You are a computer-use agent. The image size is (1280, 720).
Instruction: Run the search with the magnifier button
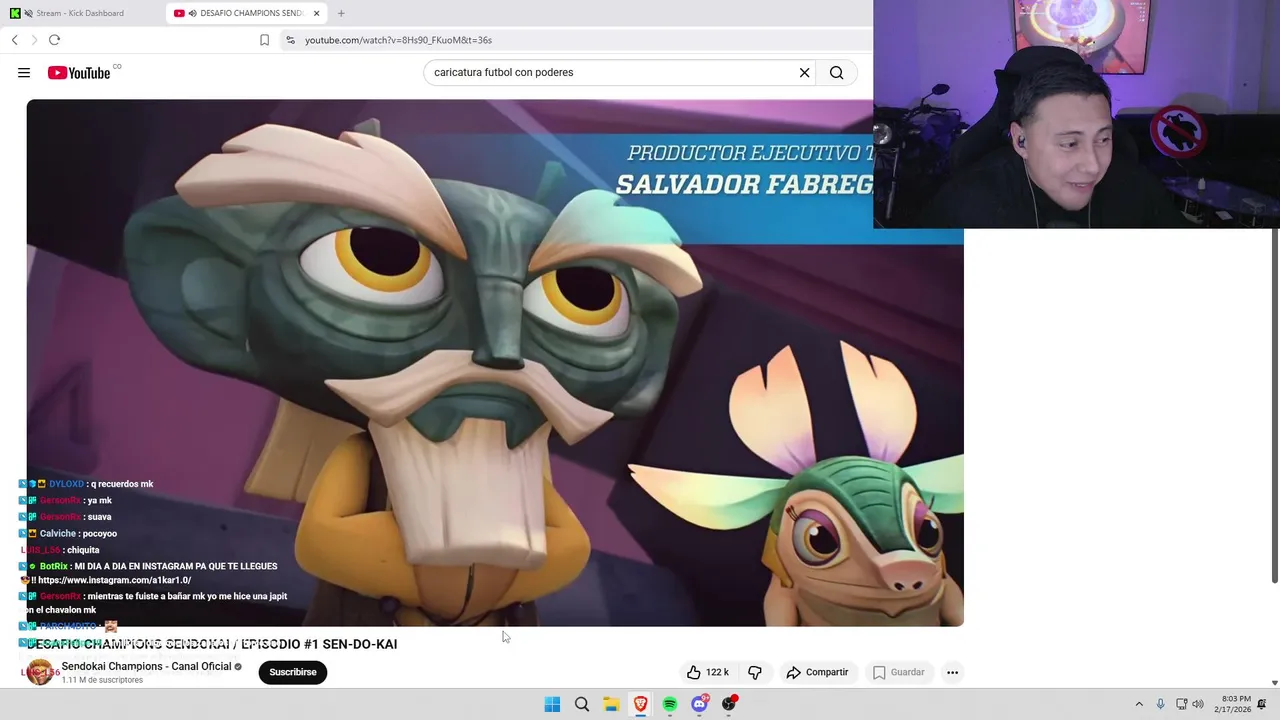point(837,72)
